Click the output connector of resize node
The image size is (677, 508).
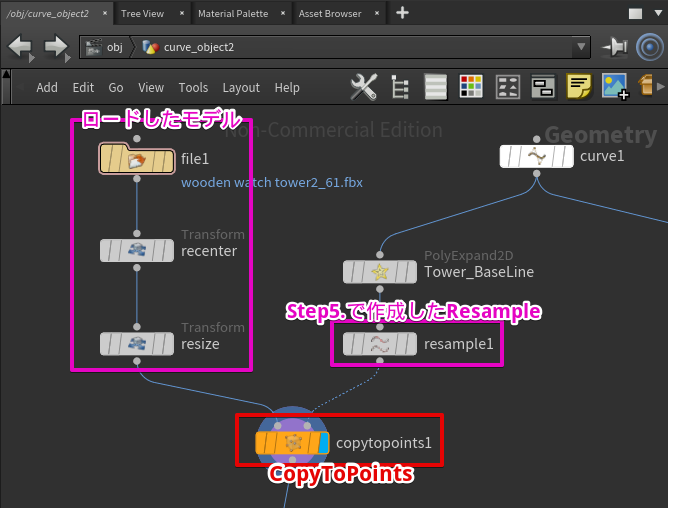point(137,361)
